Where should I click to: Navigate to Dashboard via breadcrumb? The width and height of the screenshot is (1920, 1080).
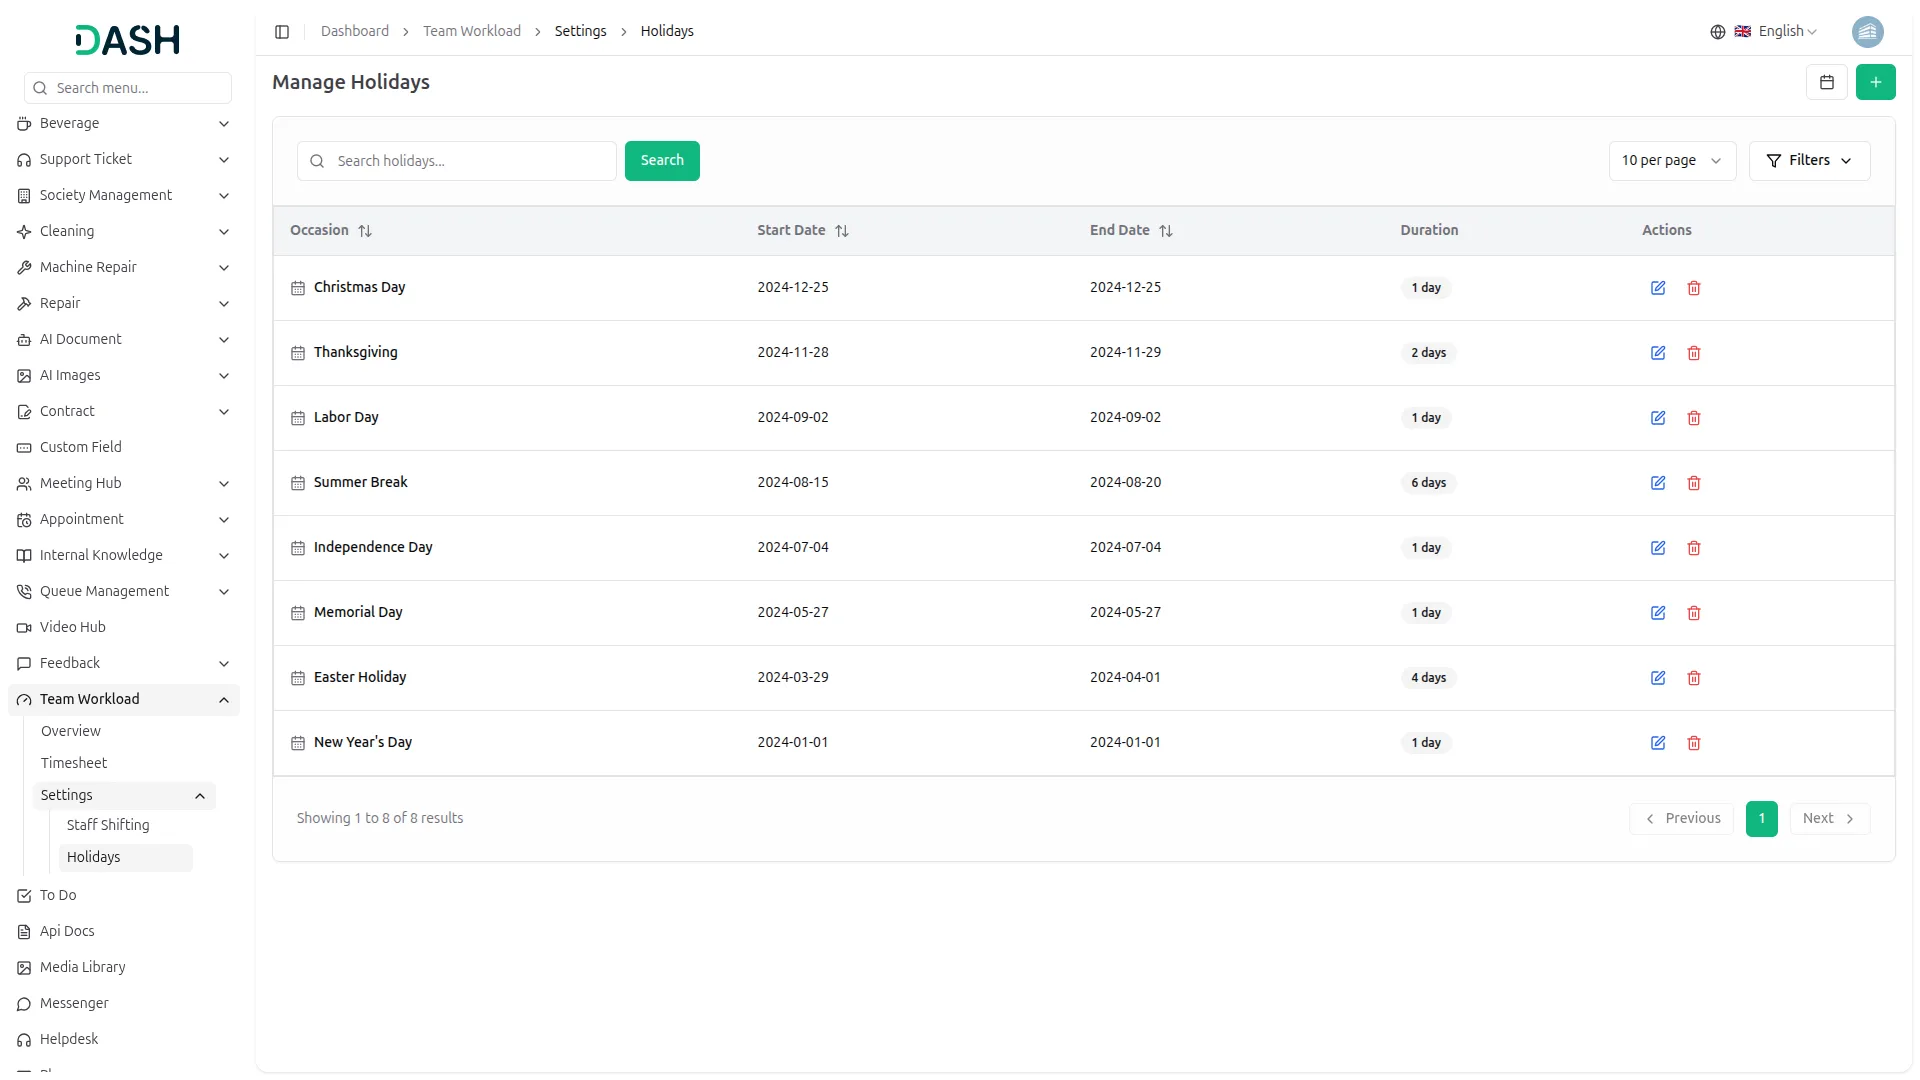pyautogui.click(x=355, y=31)
